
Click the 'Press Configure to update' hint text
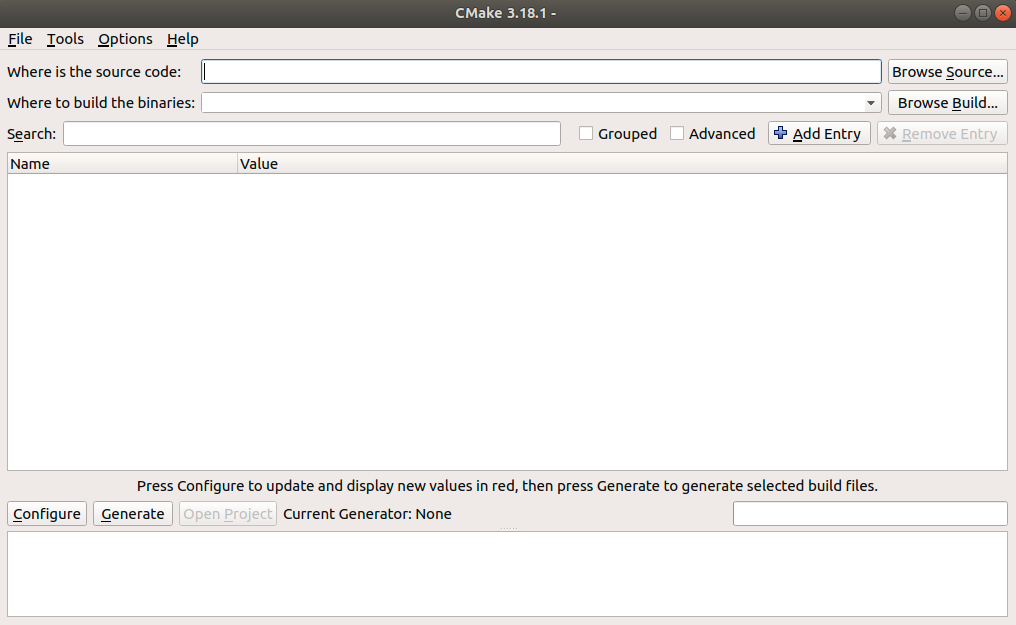click(x=507, y=486)
